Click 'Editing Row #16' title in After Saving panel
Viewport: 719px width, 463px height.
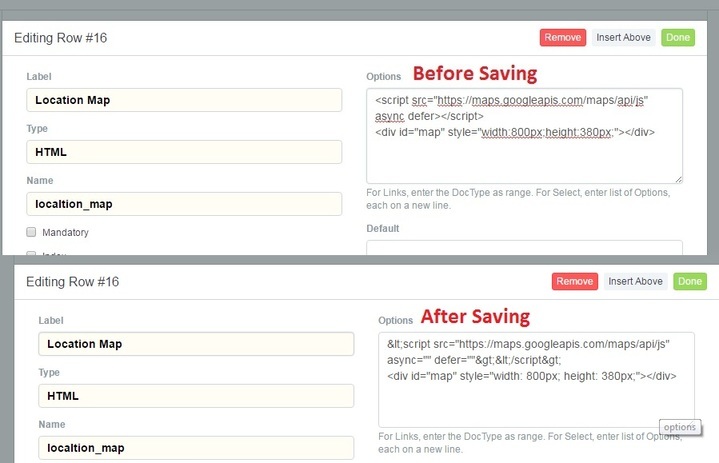(72, 281)
